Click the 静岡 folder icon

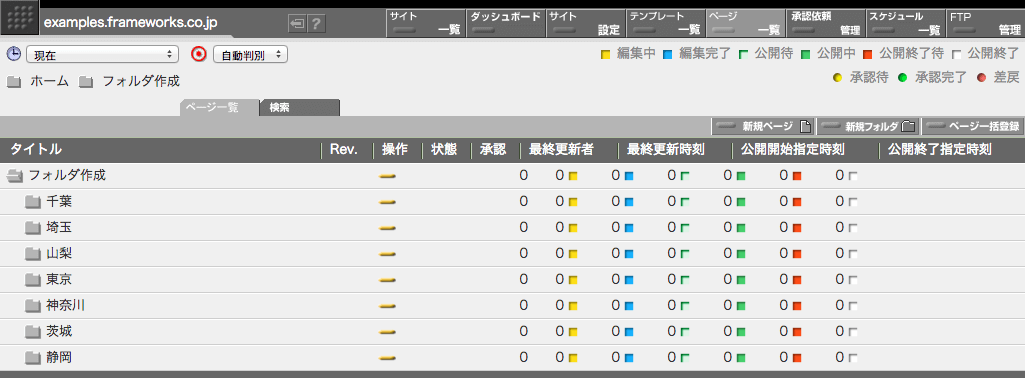click(33, 358)
